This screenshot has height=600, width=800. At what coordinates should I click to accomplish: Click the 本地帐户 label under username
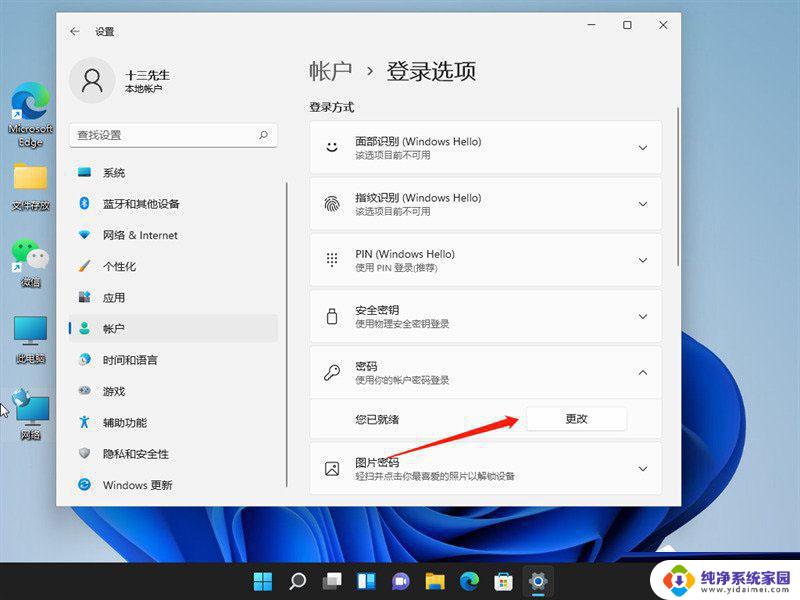(143, 89)
